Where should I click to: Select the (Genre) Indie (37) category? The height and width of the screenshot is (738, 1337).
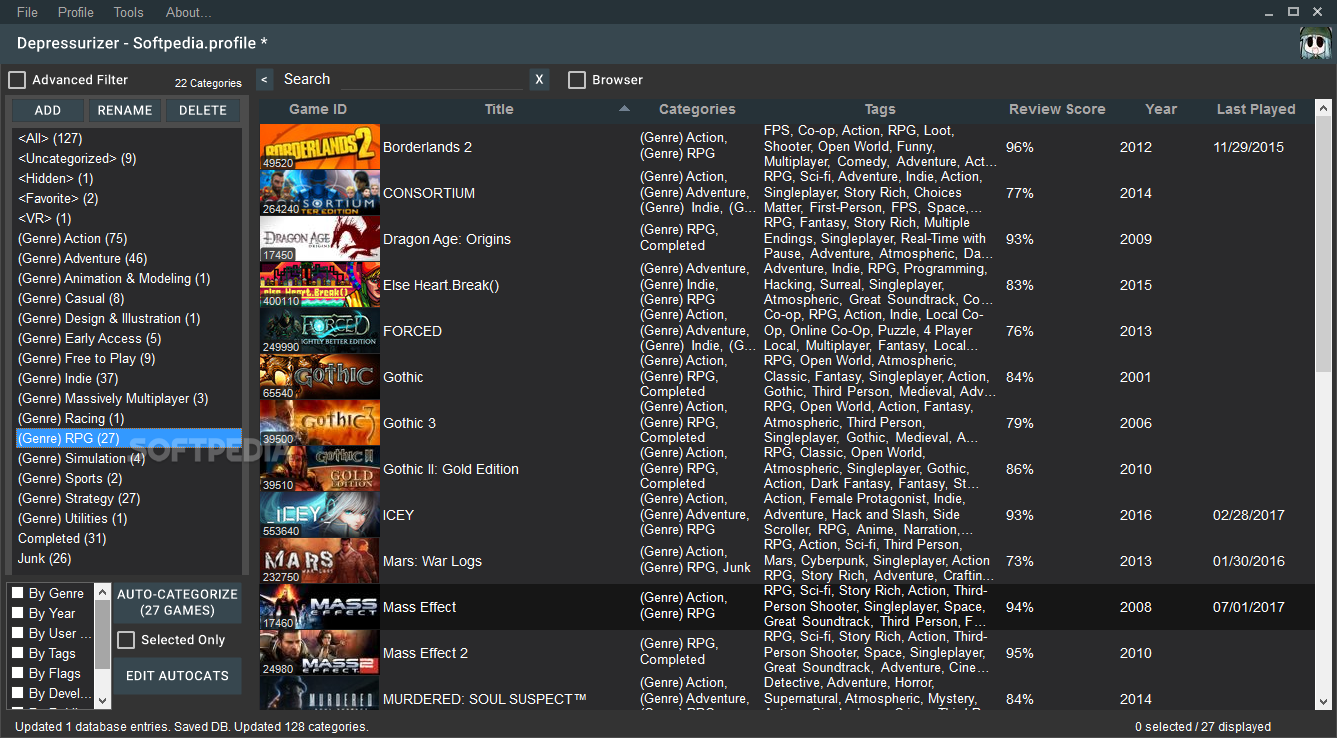tap(128, 379)
